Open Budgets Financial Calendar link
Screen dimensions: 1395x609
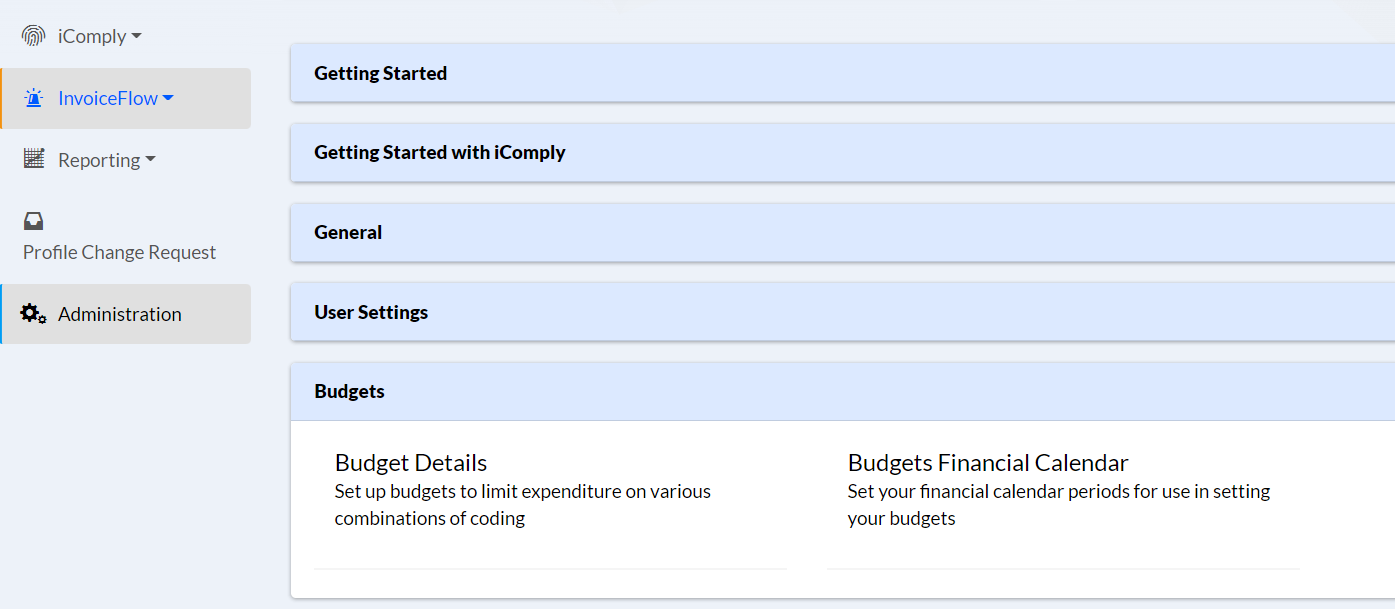click(x=988, y=463)
